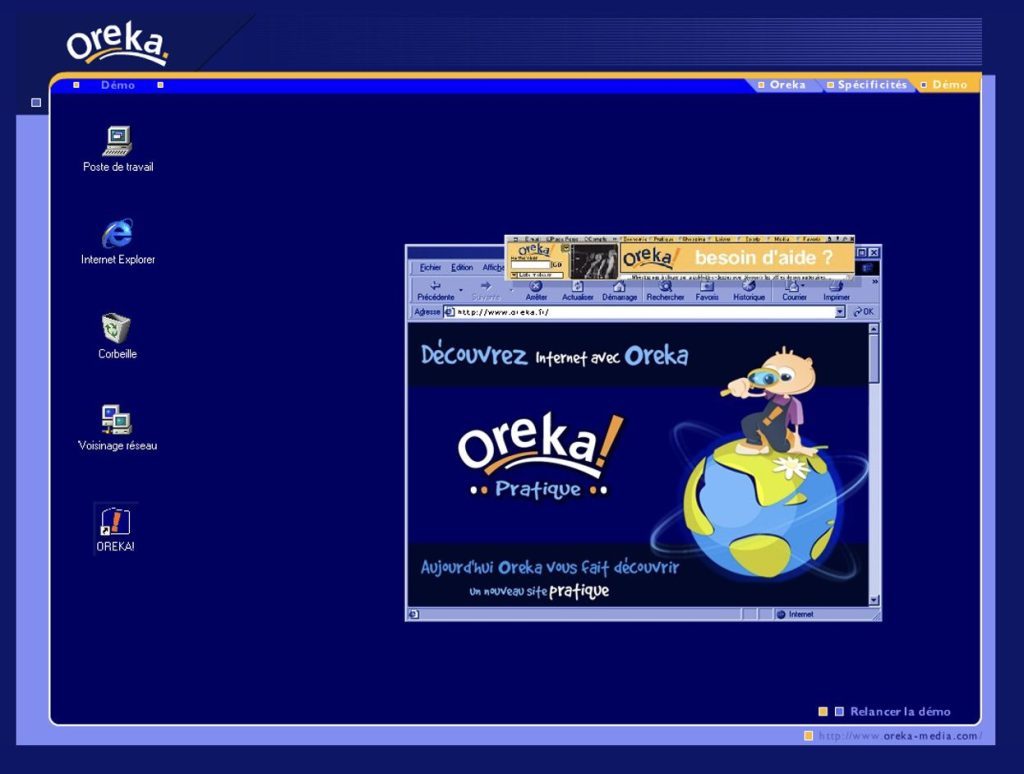Click the search field in Oreka bar
This screenshot has height=774, width=1024.
point(530,265)
